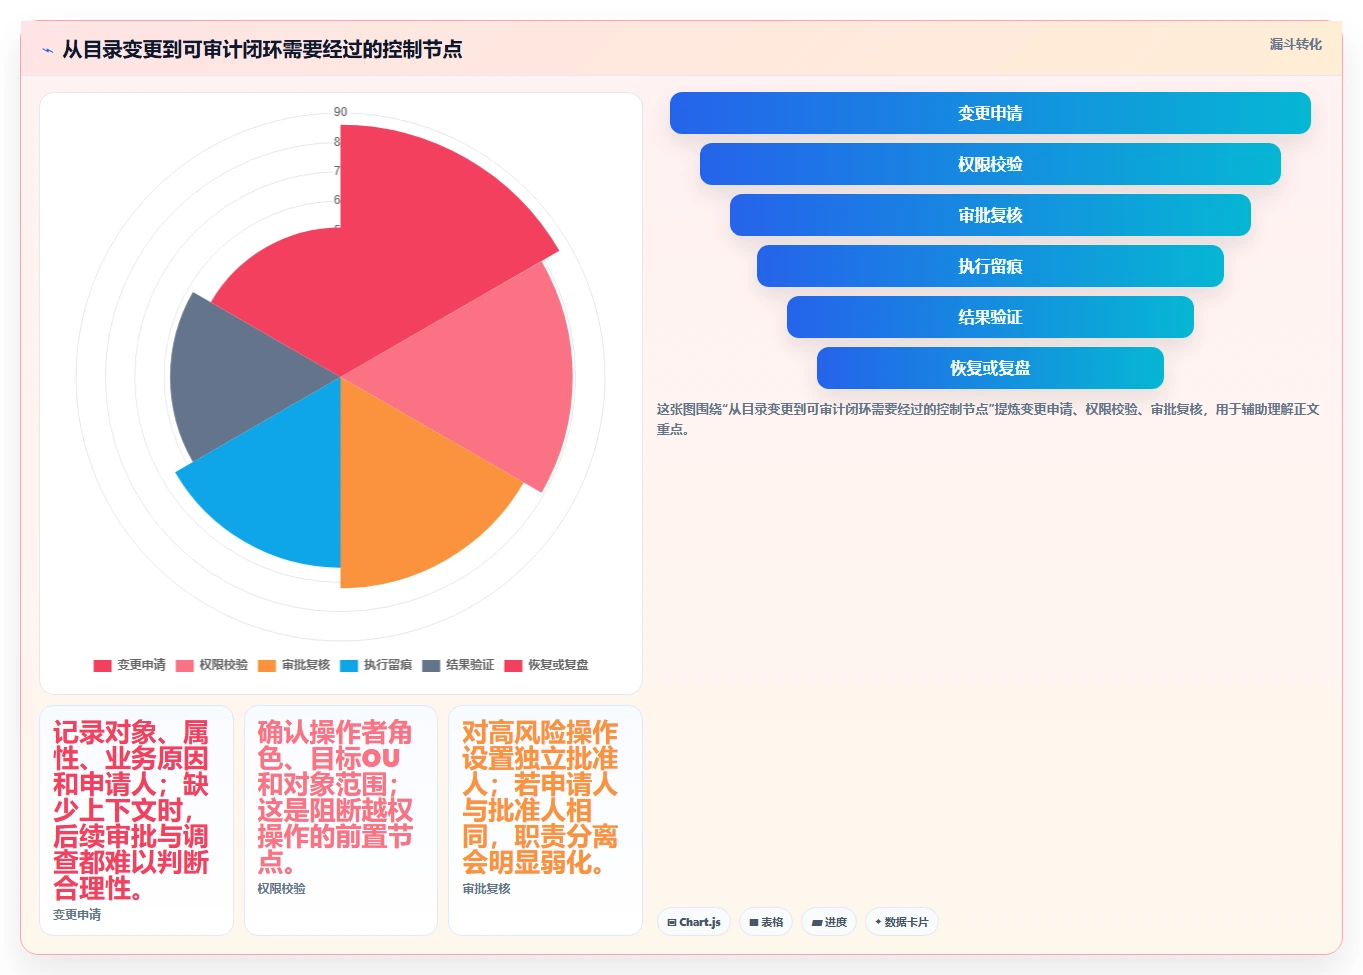1363x975 pixels.
Task: Toggle the 变更申请 legend entry
Action: pos(130,665)
